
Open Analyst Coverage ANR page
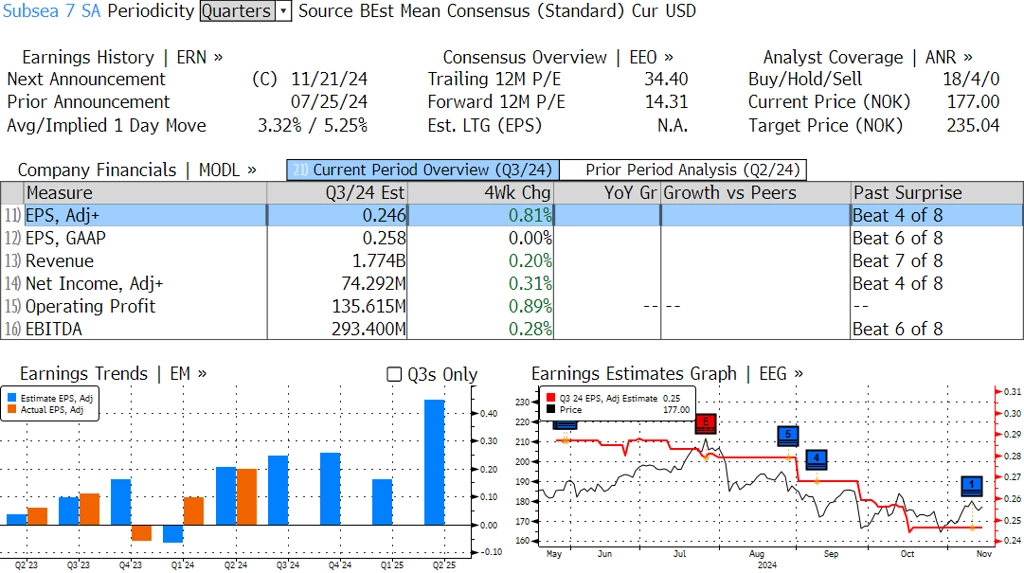click(x=867, y=57)
